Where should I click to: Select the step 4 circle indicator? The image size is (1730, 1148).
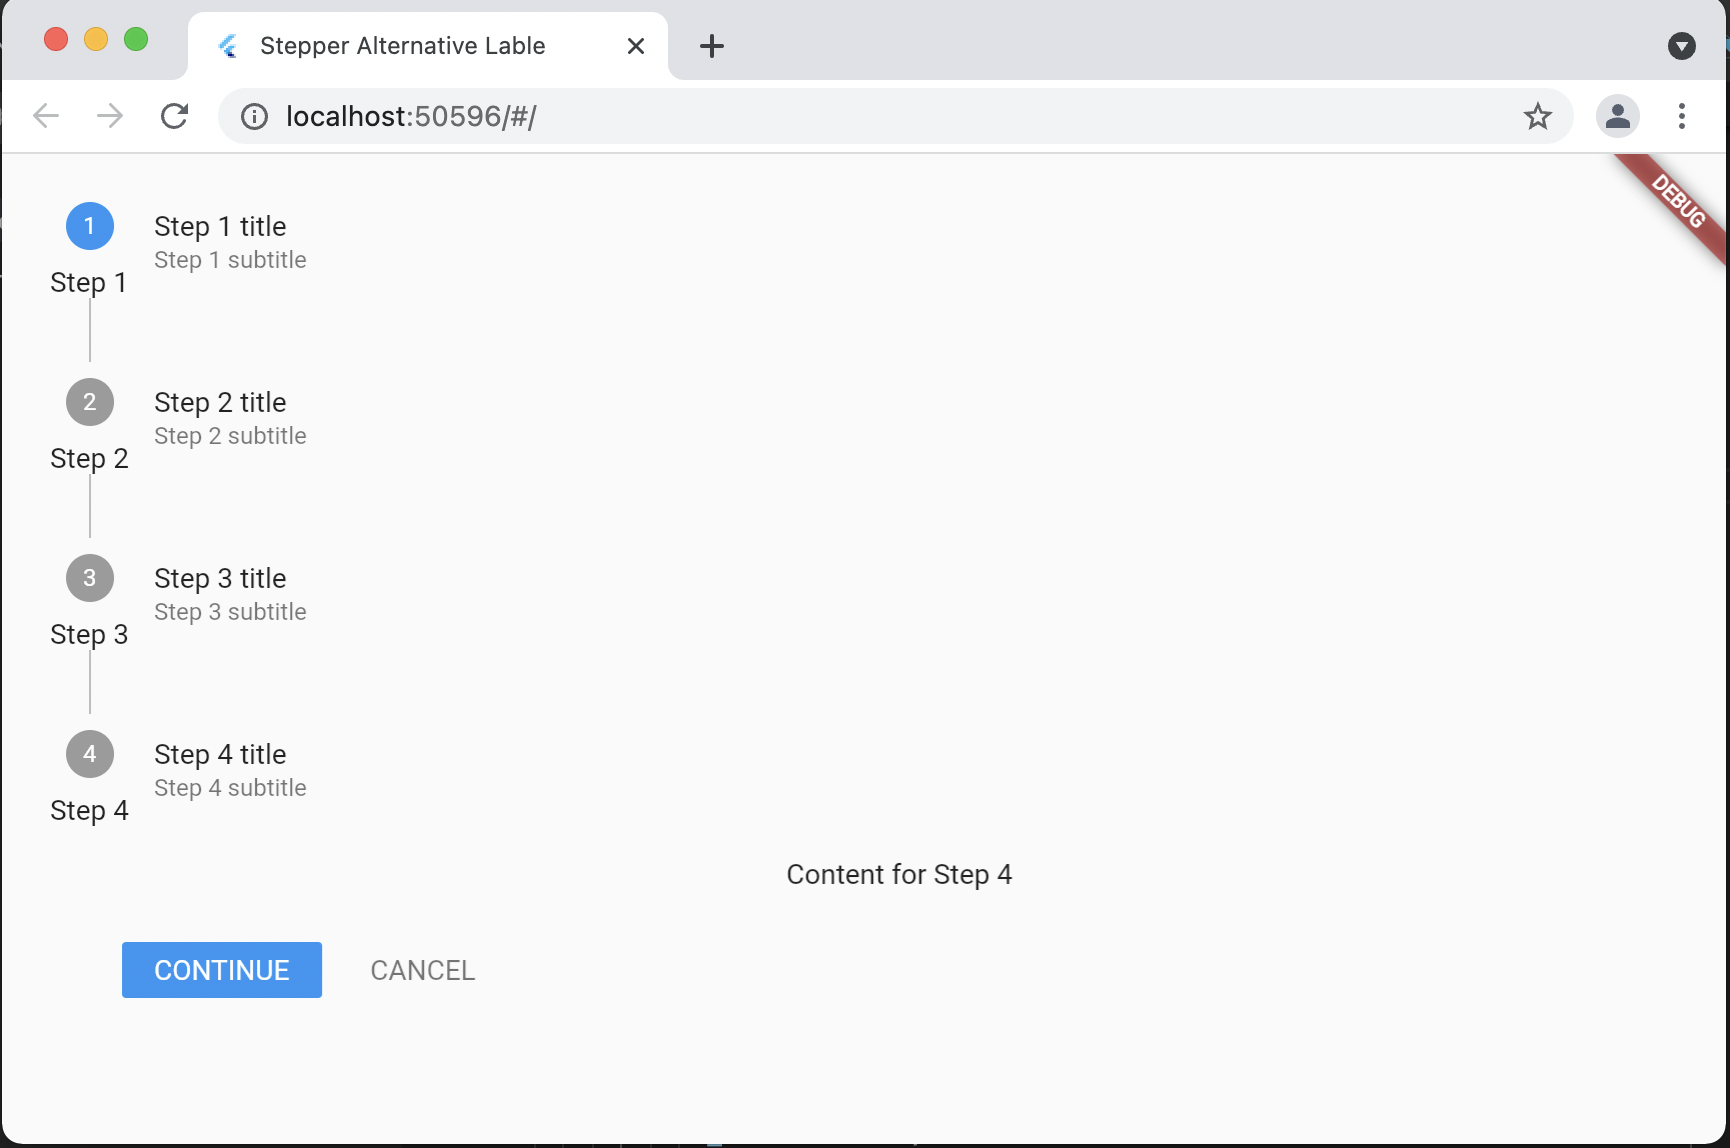[90, 754]
